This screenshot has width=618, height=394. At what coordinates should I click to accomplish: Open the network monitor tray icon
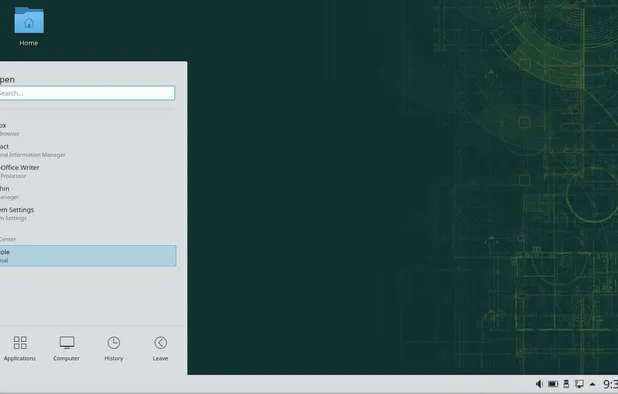(x=579, y=384)
